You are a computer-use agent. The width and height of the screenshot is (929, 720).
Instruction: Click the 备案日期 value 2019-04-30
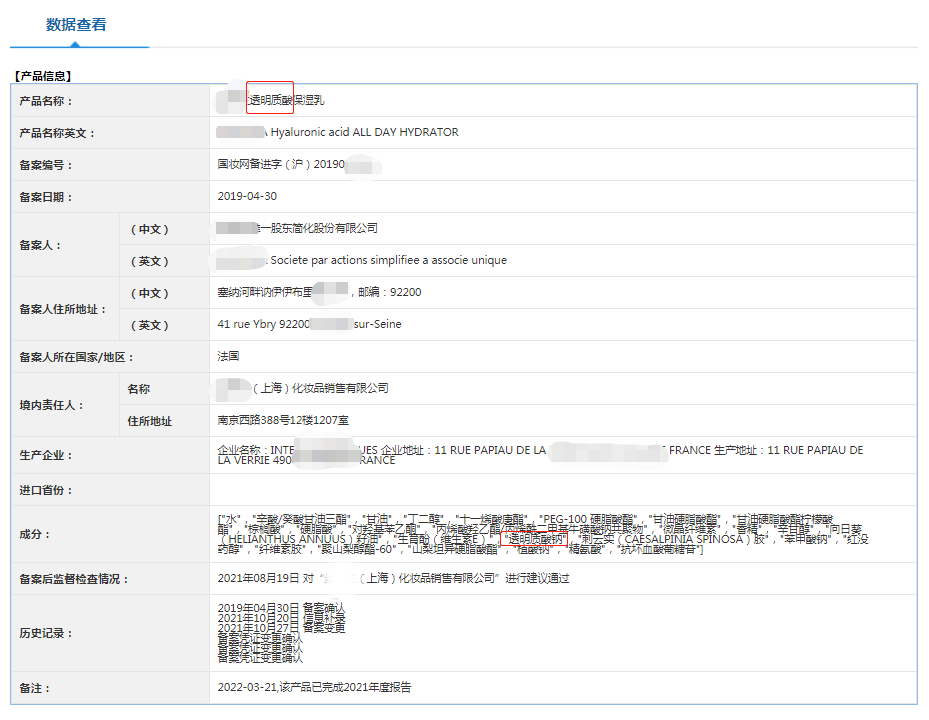coord(247,196)
